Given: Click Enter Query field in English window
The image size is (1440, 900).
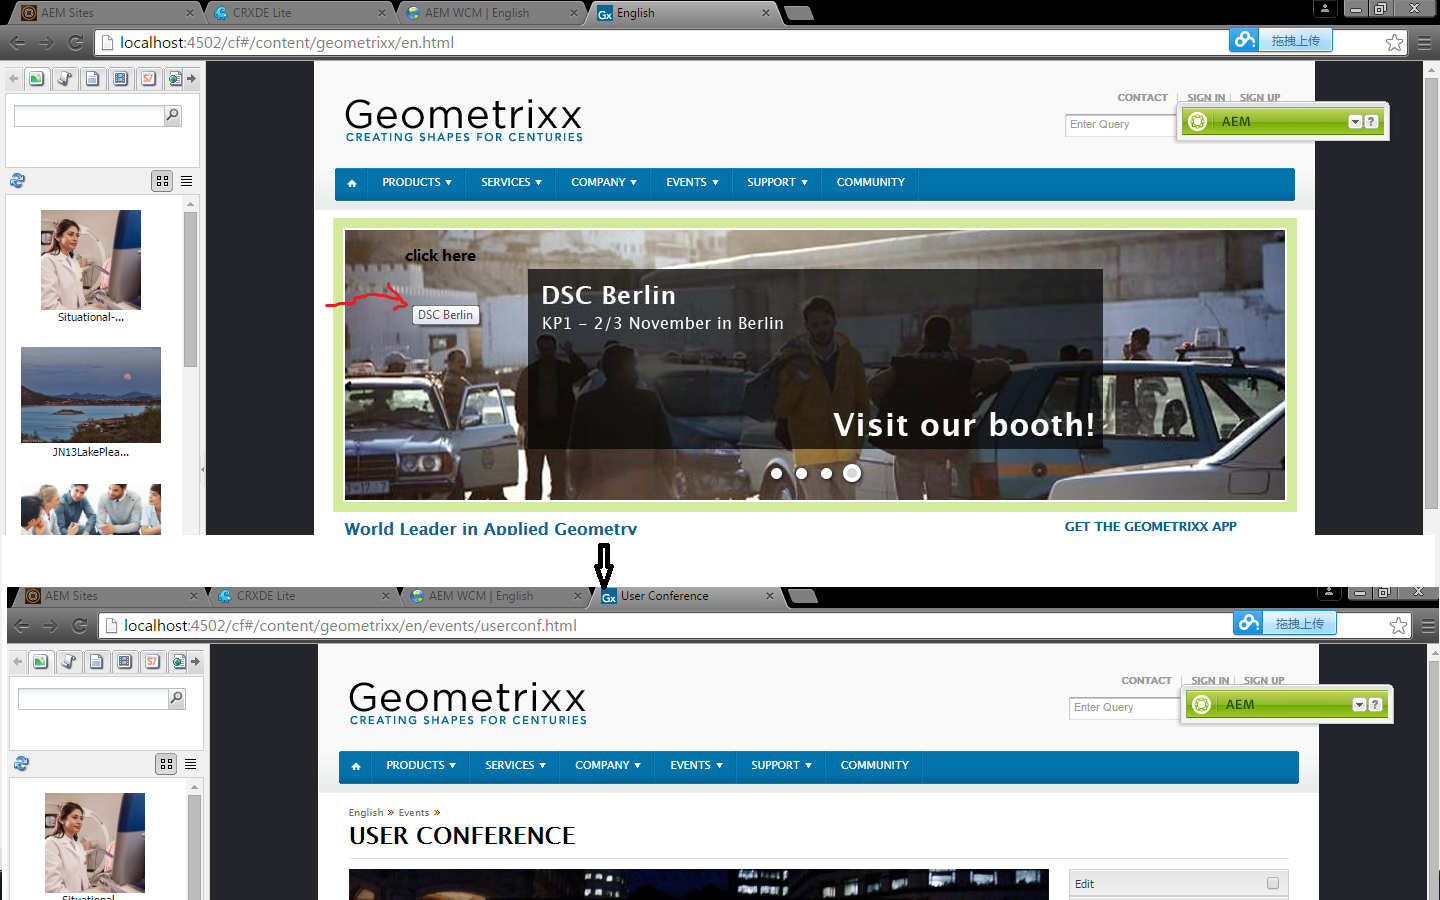Looking at the screenshot, I should 1120,125.
